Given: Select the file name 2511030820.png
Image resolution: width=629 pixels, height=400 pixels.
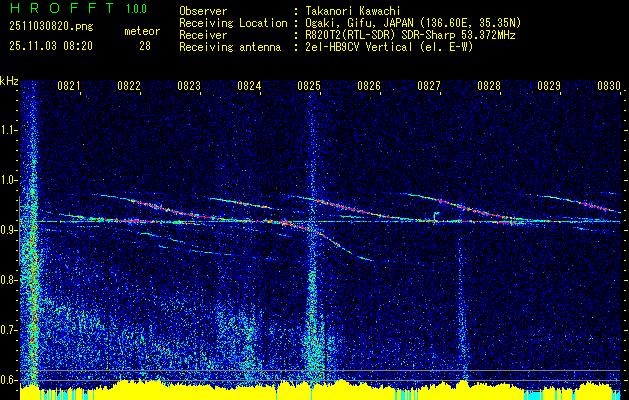Looking at the screenshot, I should 51,27.
